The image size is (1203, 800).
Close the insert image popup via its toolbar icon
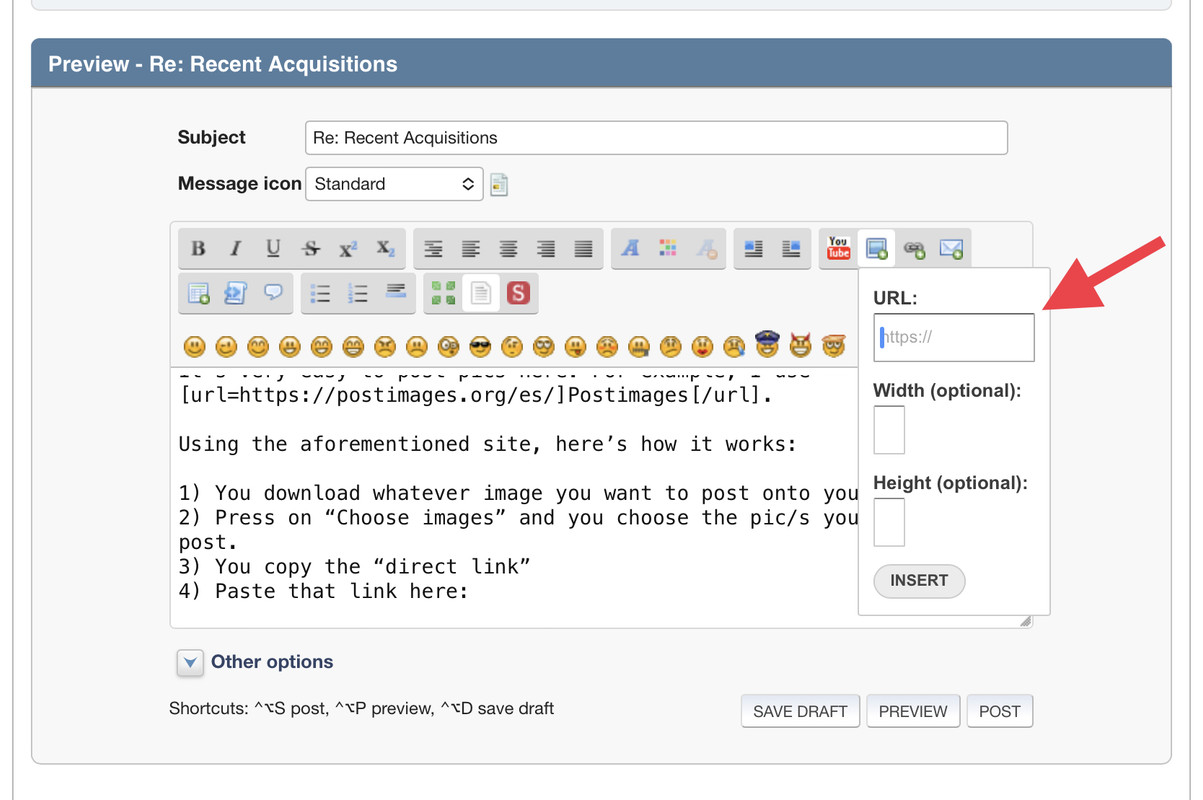[876, 249]
